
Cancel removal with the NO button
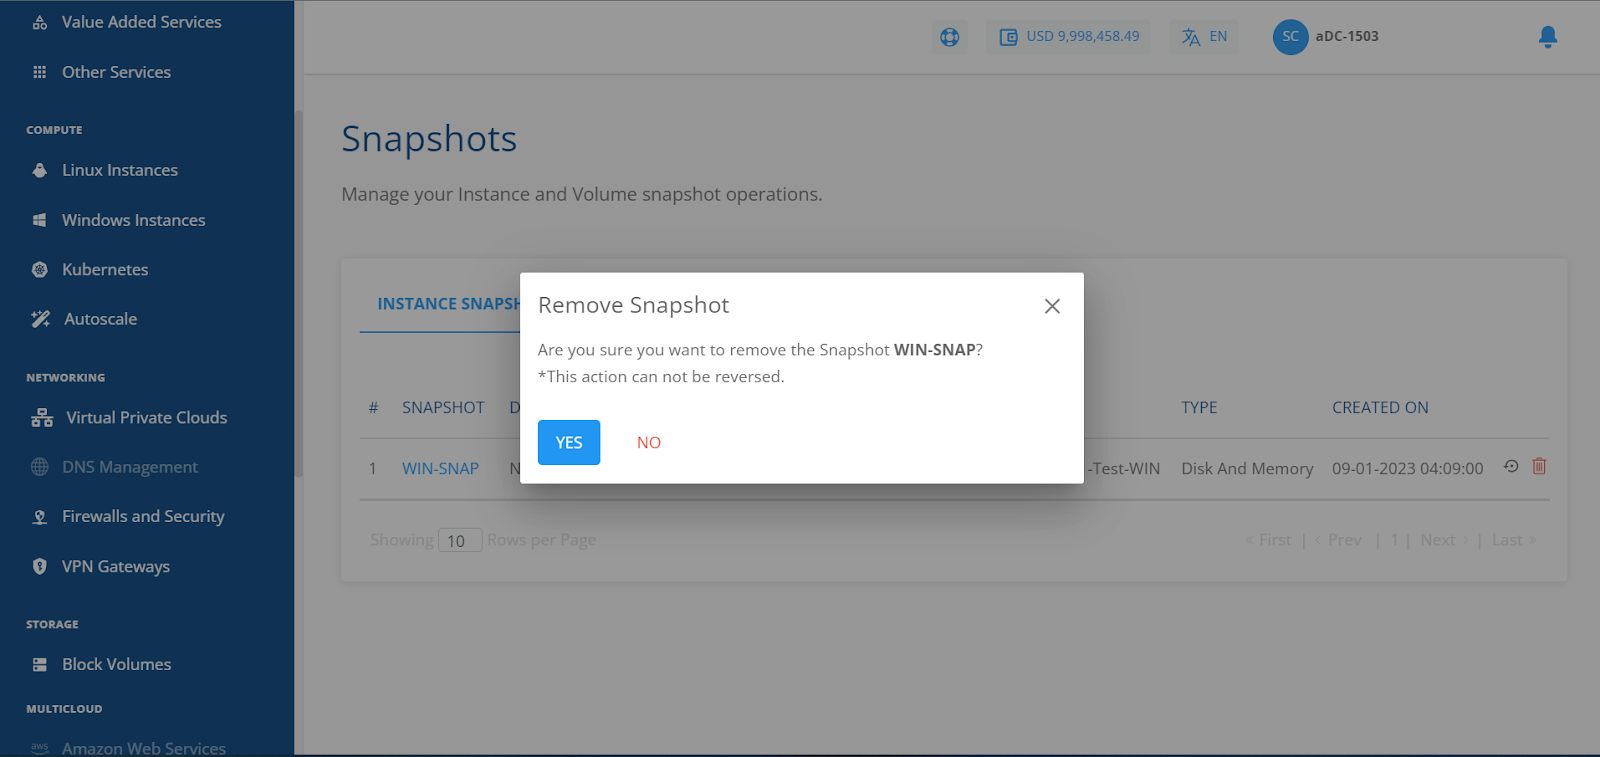click(649, 442)
